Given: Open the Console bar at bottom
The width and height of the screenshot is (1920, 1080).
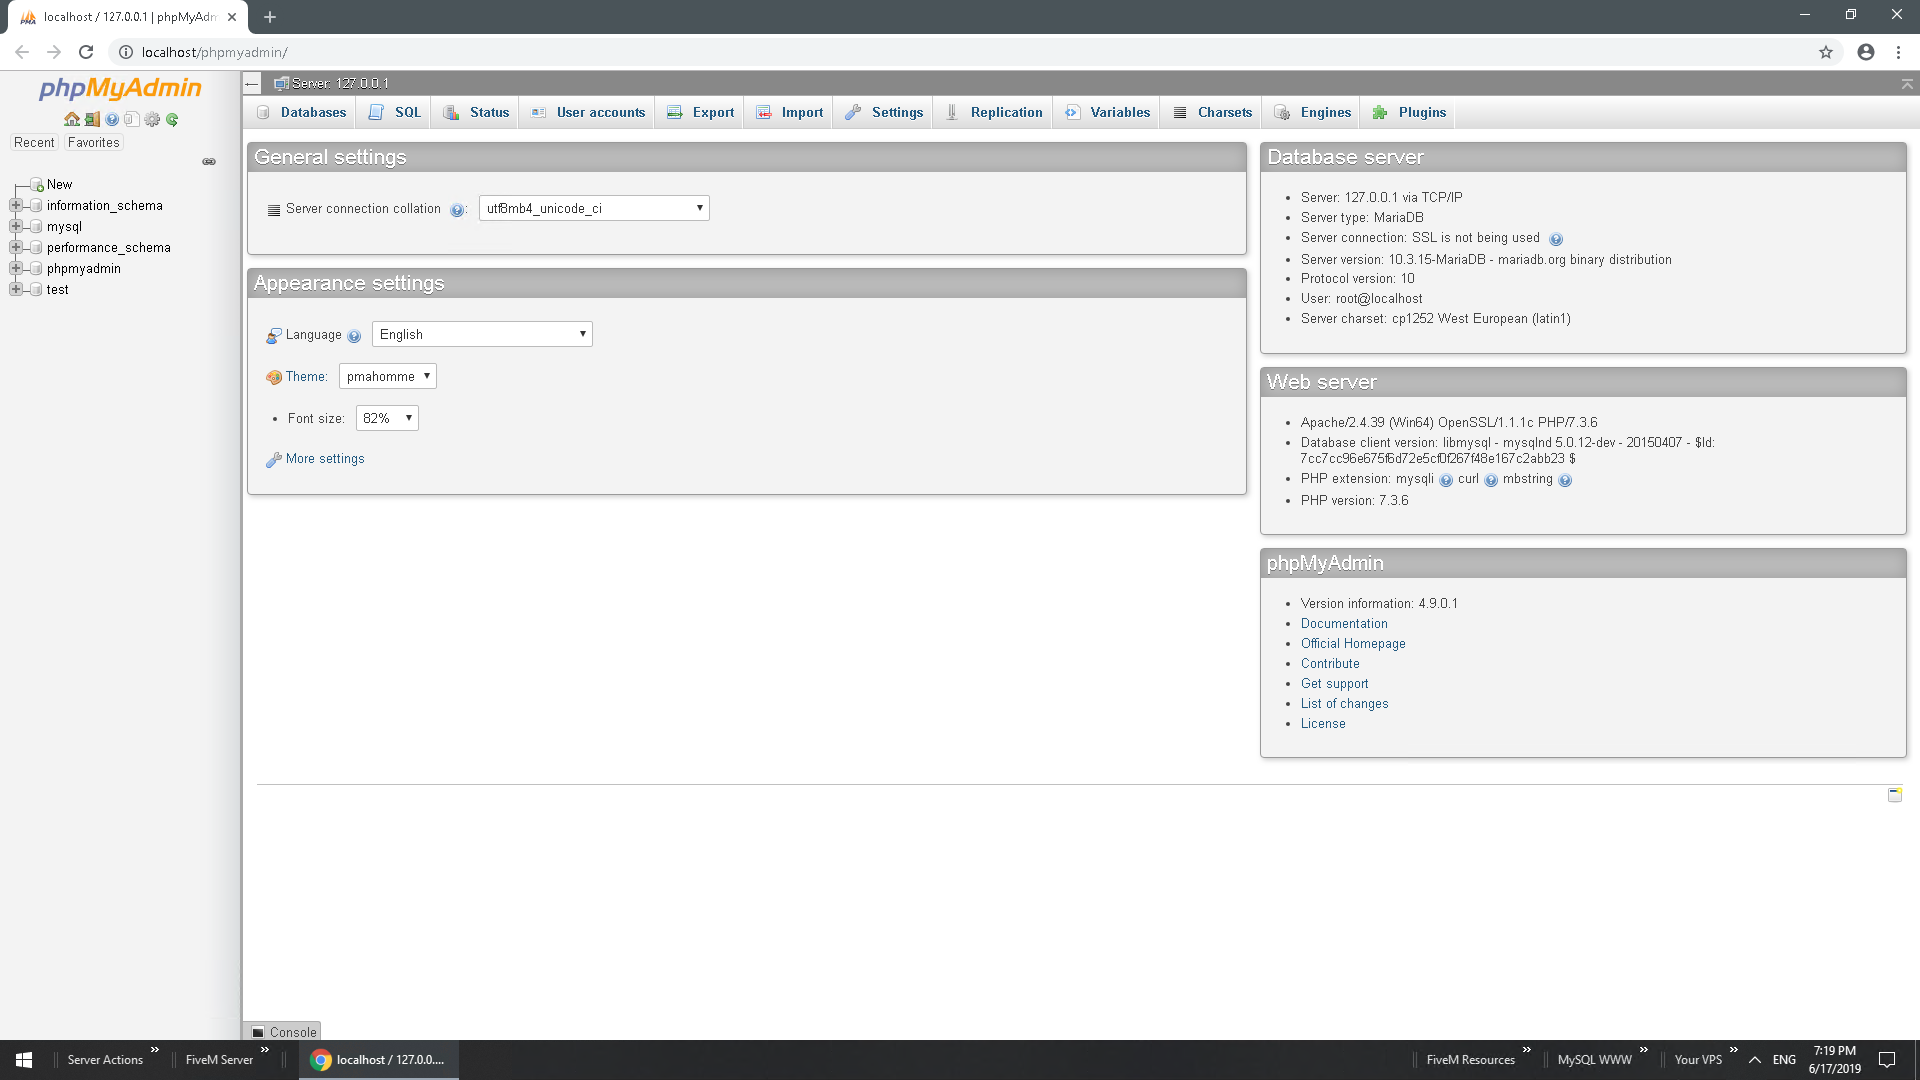Looking at the screenshot, I should tap(282, 1032).
